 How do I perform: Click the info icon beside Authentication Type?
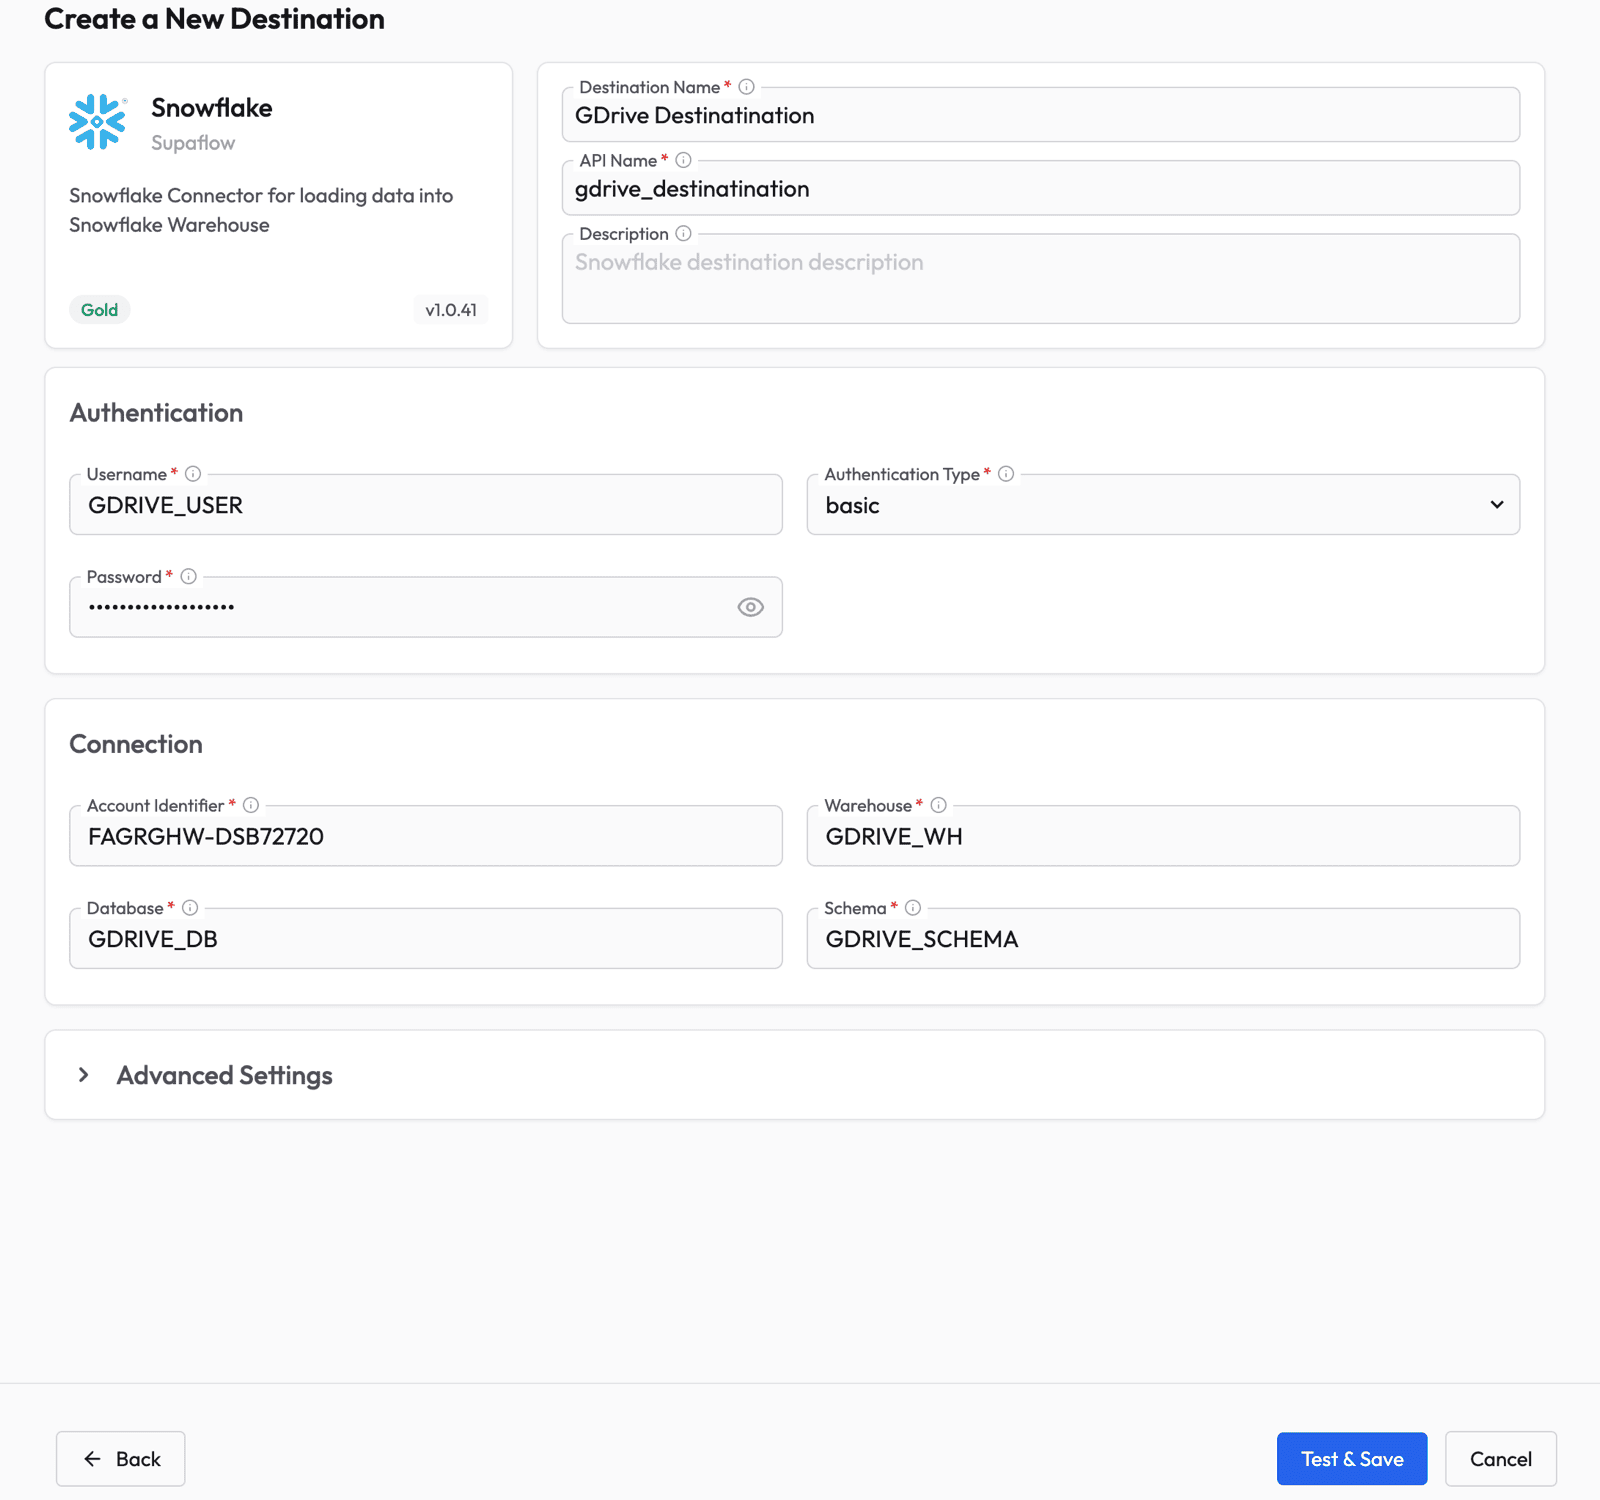point(1004,474)
